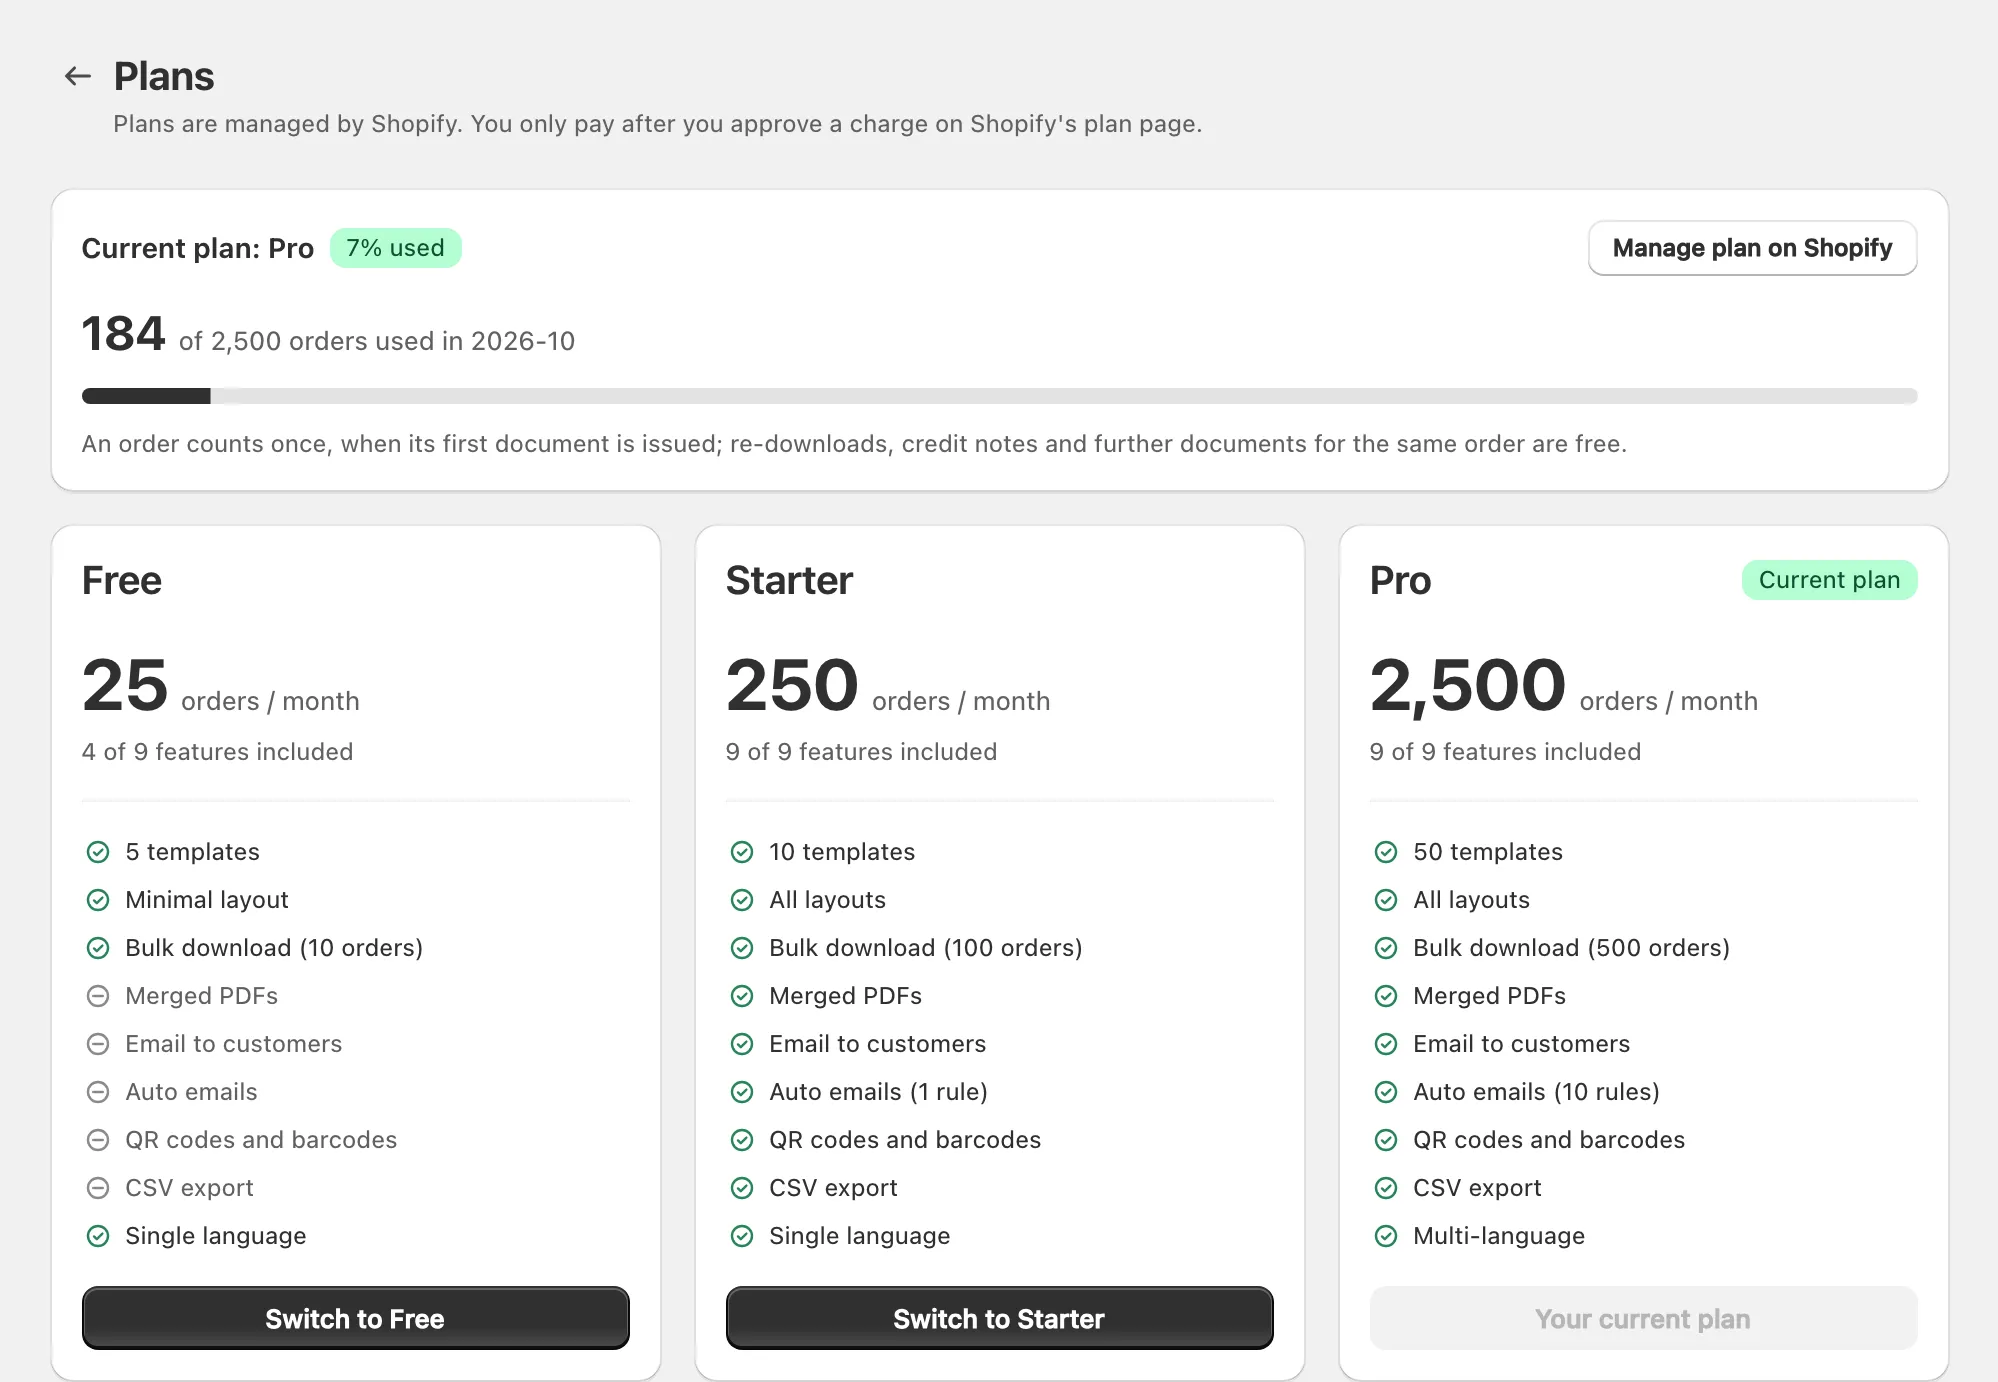
Task: Click the Pro Email to customers text
Action: pos(1522,1044)
